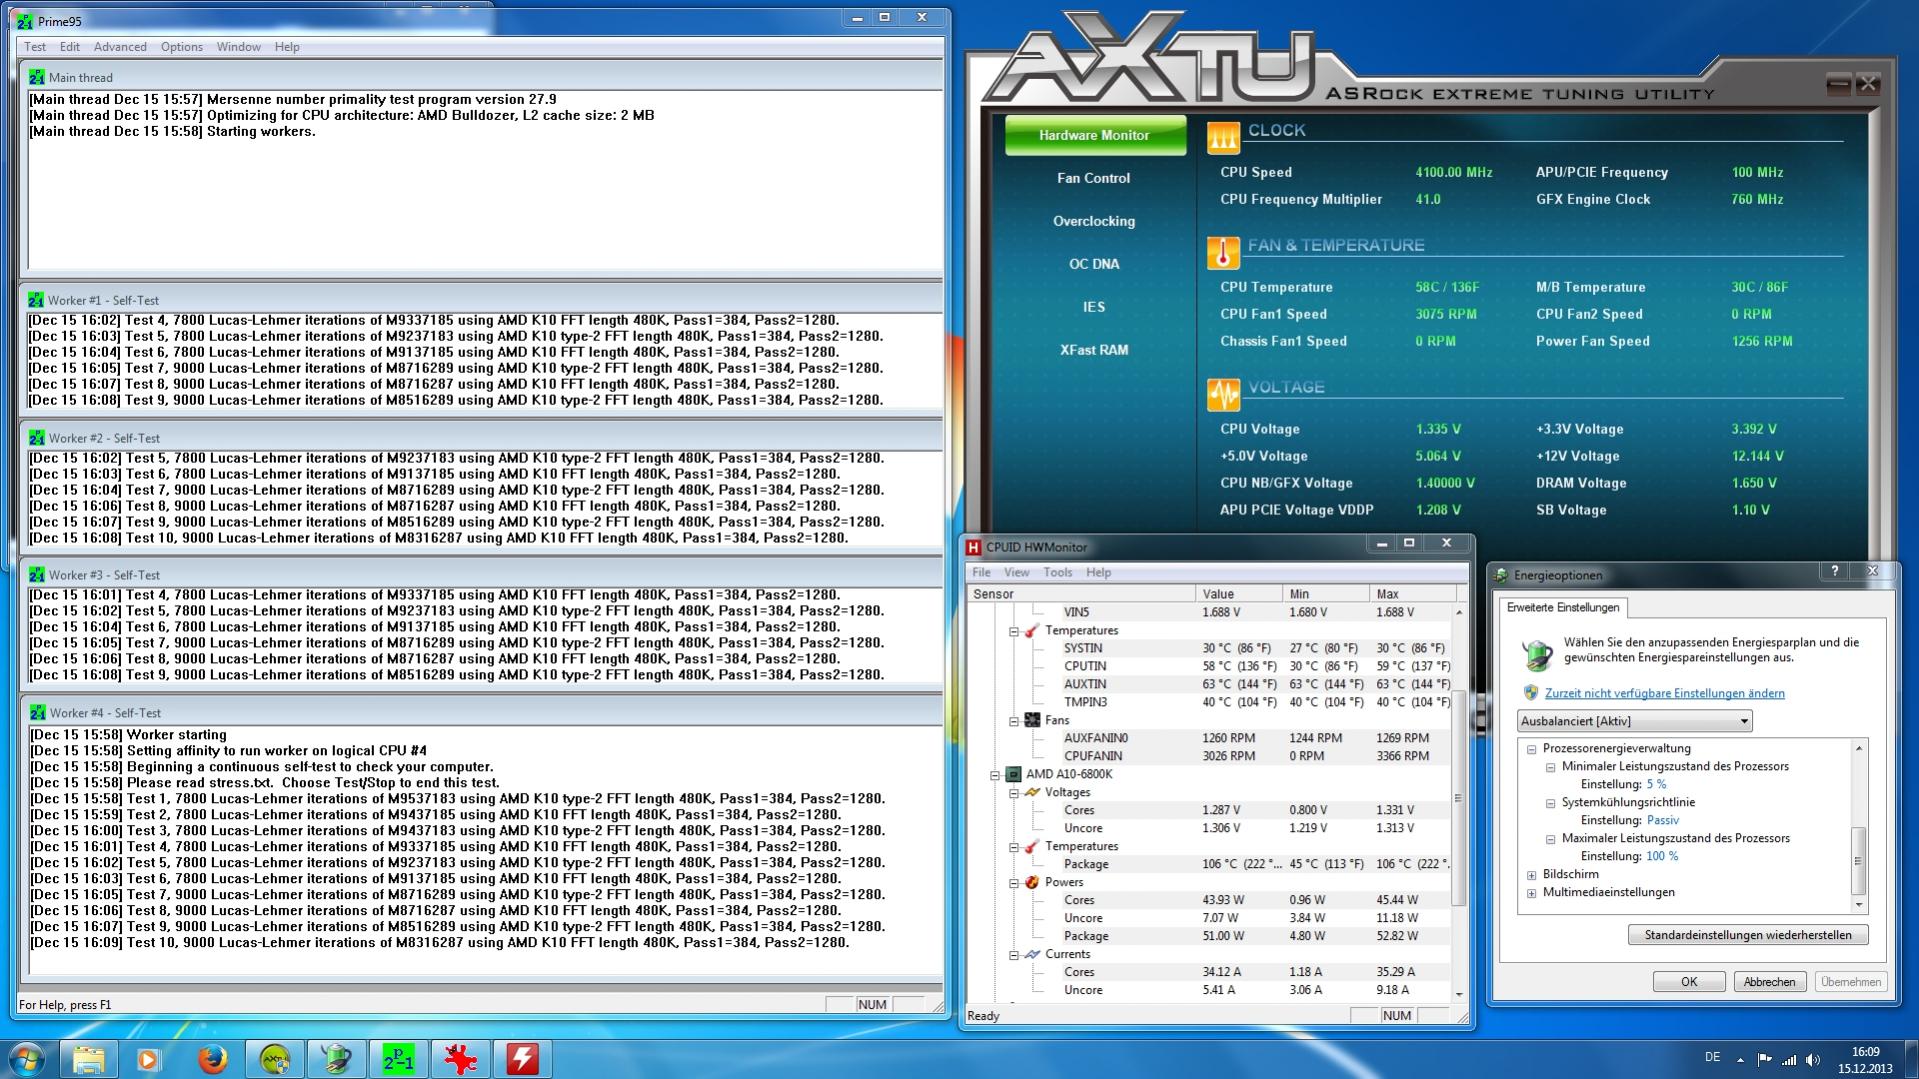Expand the Bildschirm node

1531,875
